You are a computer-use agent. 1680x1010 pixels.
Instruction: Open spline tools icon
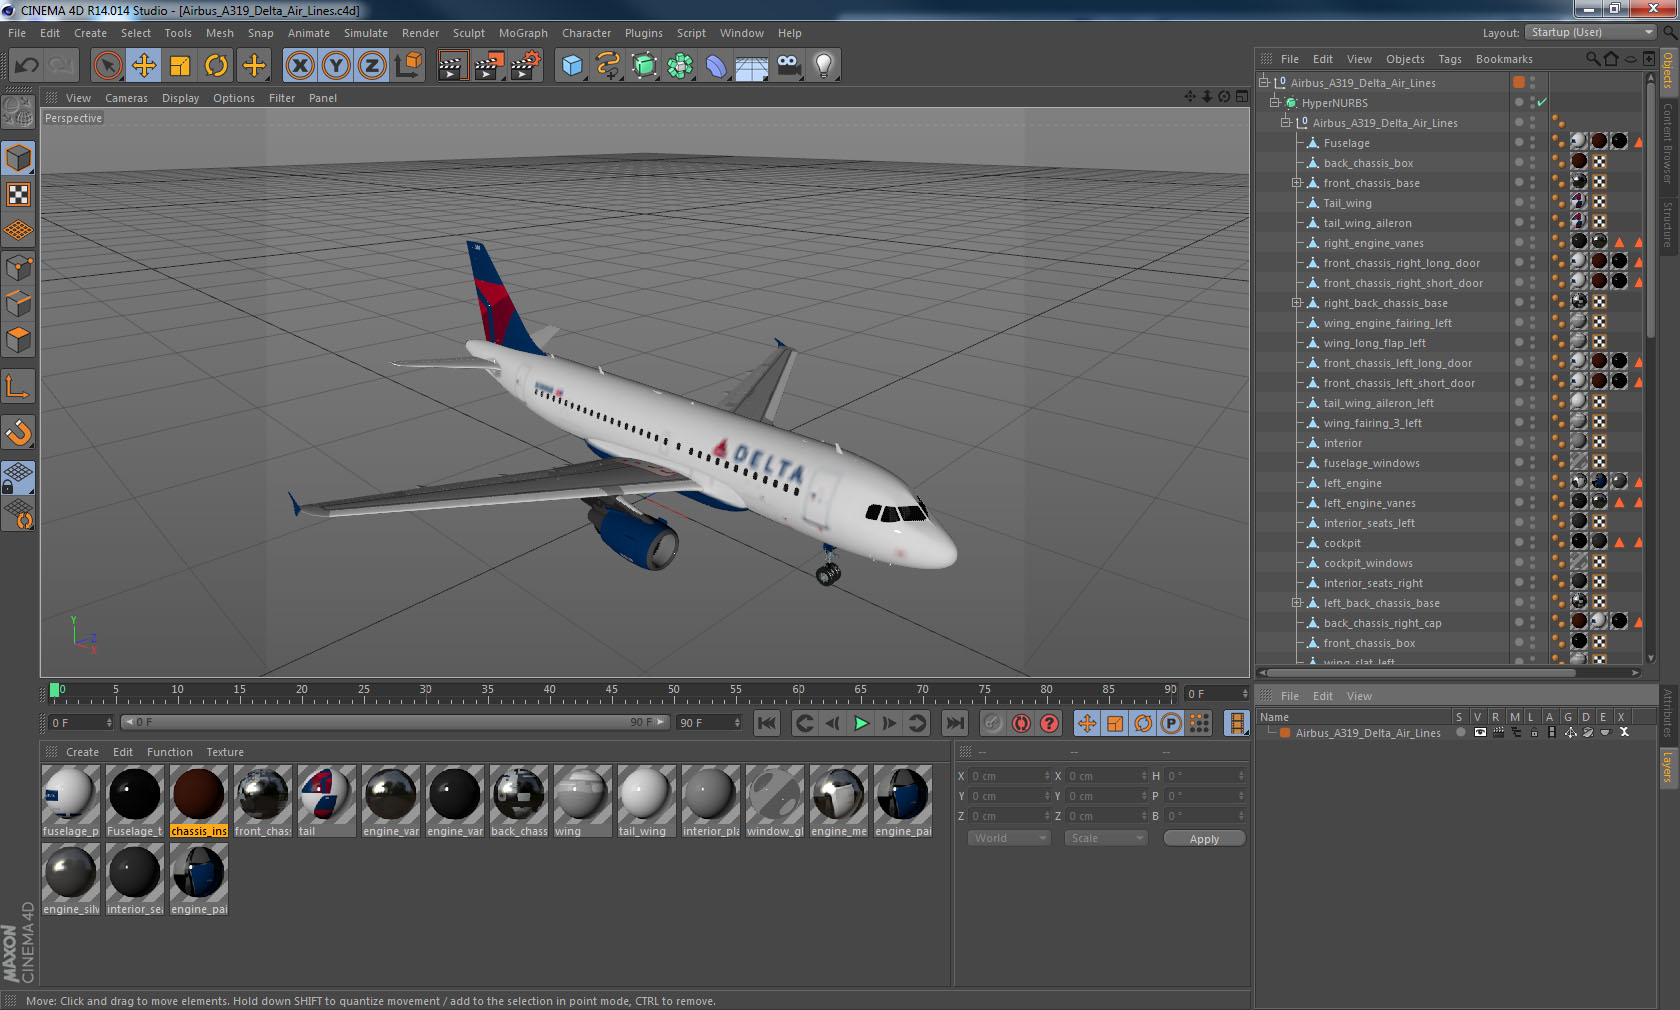pos(608,66)
